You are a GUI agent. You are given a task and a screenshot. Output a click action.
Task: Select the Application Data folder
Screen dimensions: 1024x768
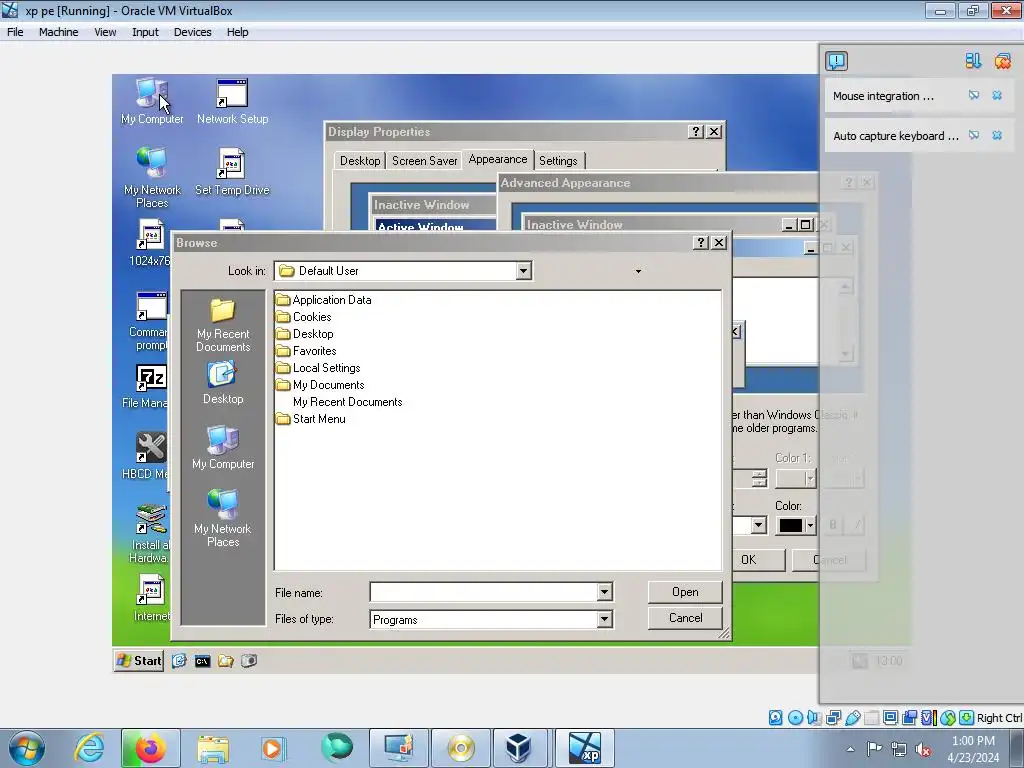(x=324, y=300)
